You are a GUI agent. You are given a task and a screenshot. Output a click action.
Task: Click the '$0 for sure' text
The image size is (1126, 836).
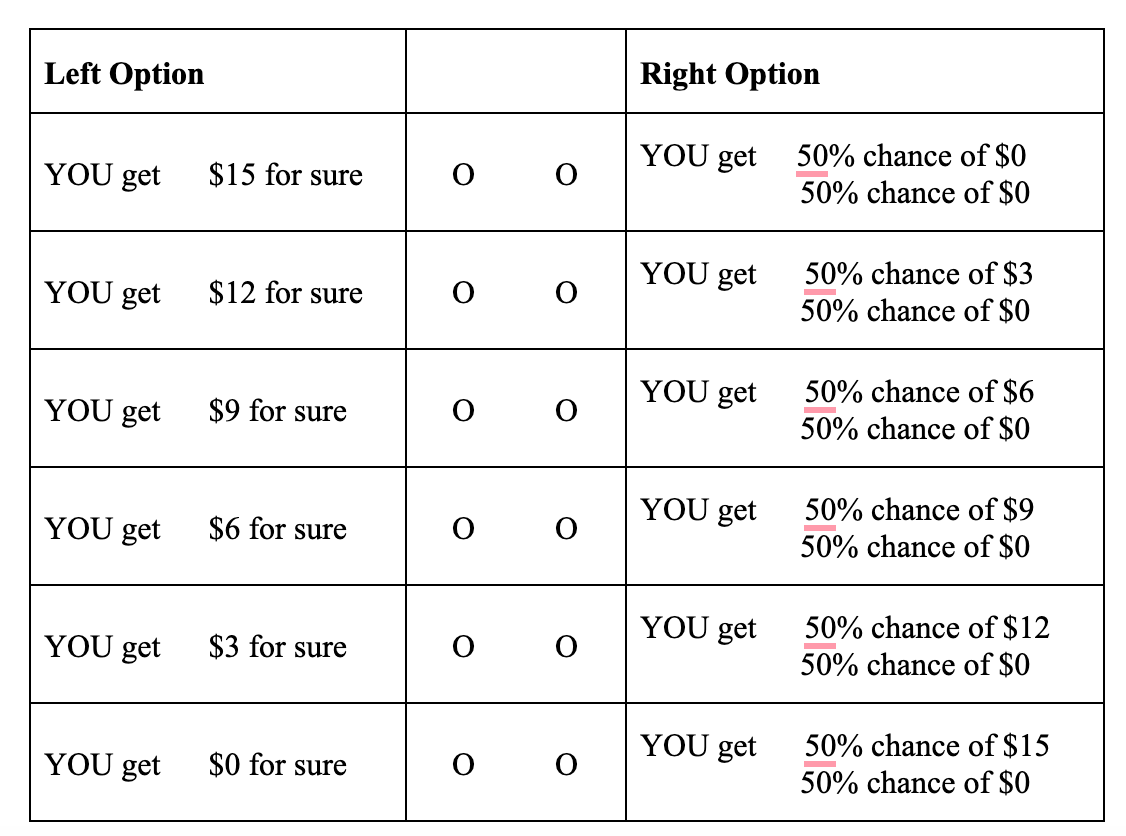[x=277, y=766]
